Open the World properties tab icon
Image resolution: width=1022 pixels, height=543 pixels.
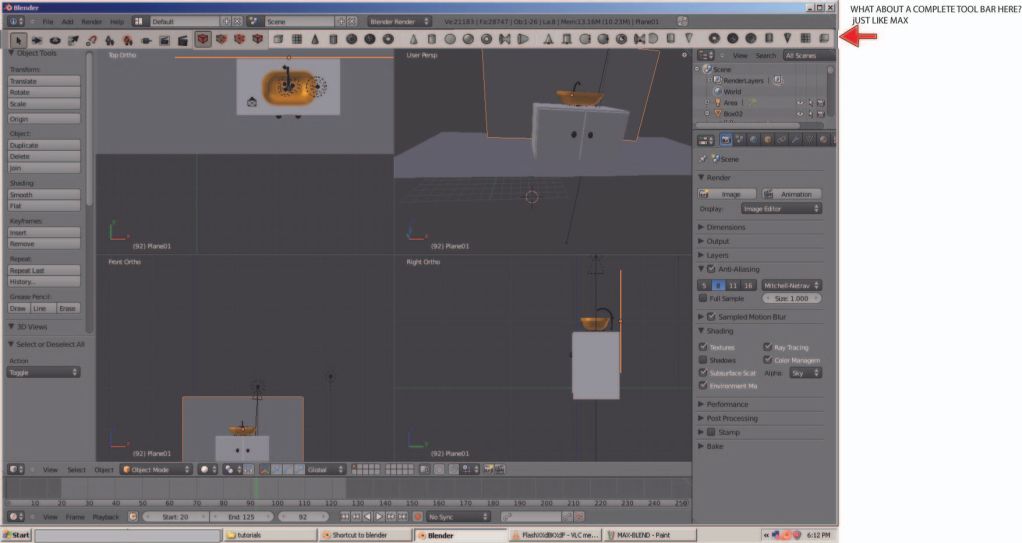pos(754,139)
